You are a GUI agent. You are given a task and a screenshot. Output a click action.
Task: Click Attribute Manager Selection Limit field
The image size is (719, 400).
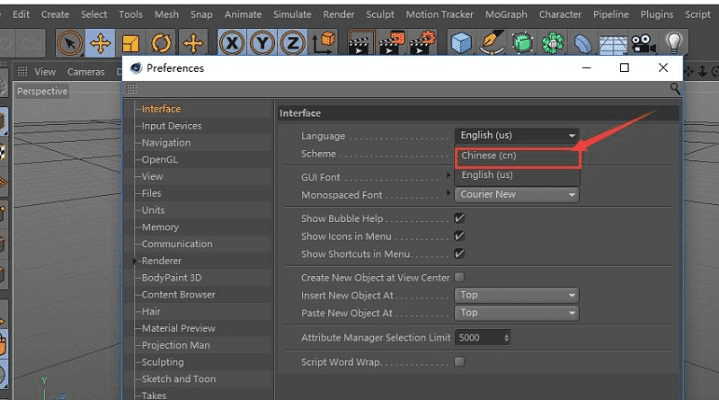pos(483,338)
